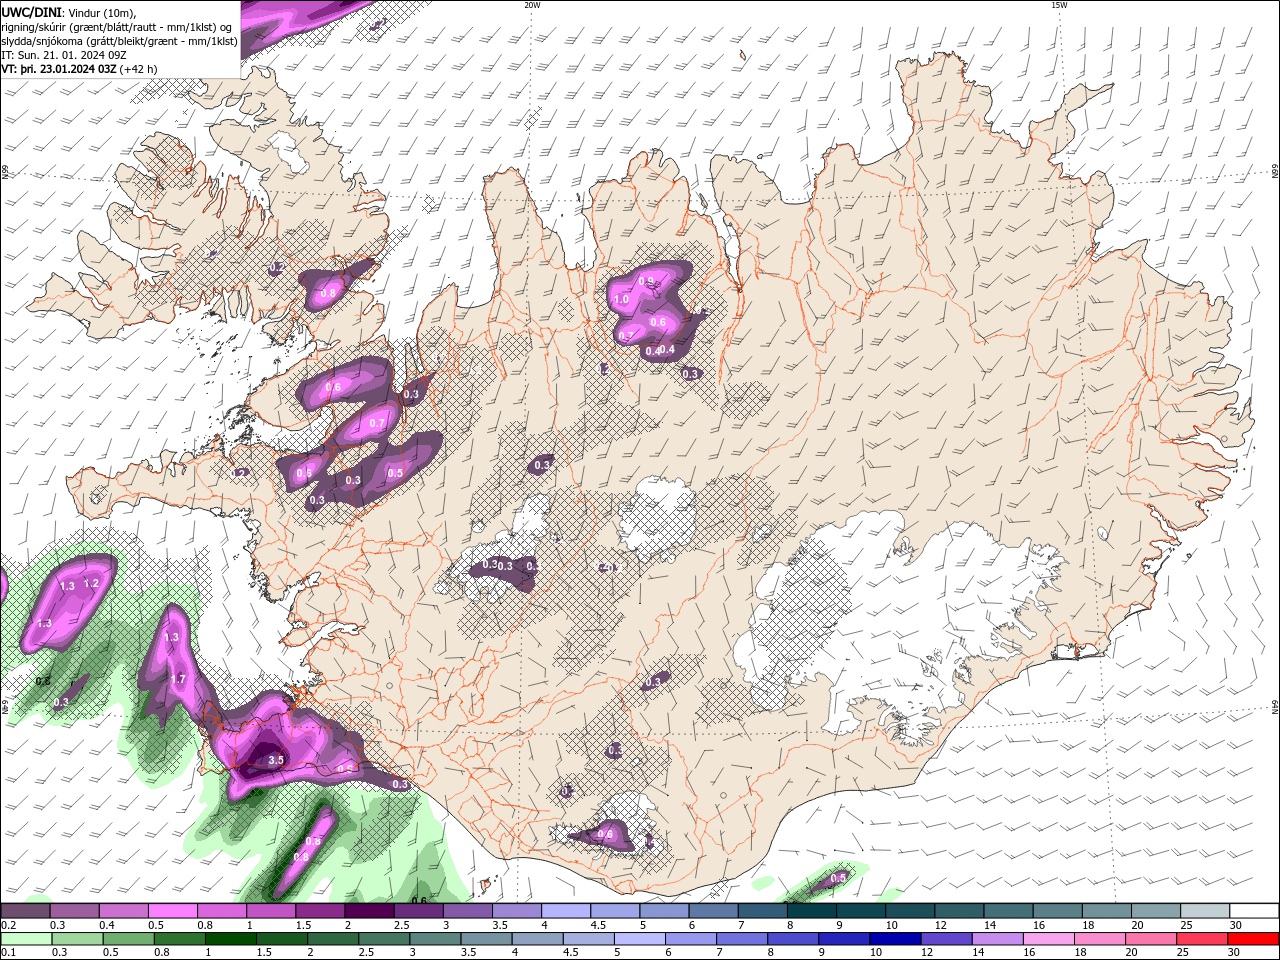Click the dark navy swatch at 10 on rain scale
Screen dimensions: 1280x960
click(893, 939)
